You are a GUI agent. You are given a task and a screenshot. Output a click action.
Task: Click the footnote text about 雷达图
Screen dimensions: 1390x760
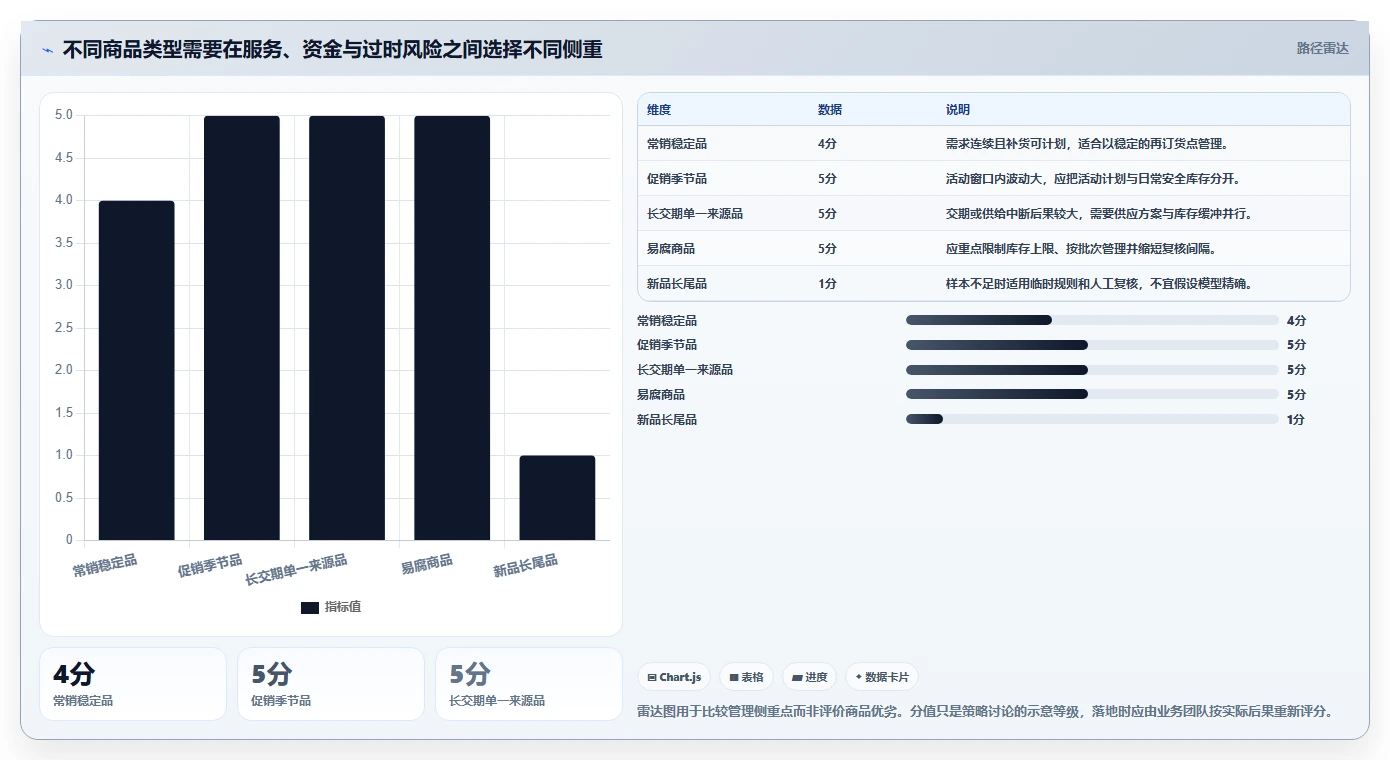click(x=987, y=711)
